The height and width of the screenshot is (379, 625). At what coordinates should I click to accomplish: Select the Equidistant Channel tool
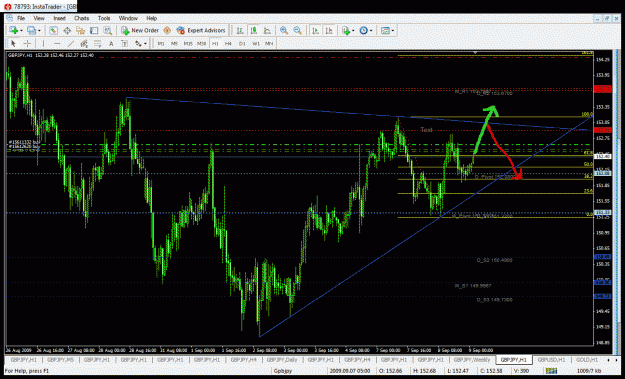point(84,43)
